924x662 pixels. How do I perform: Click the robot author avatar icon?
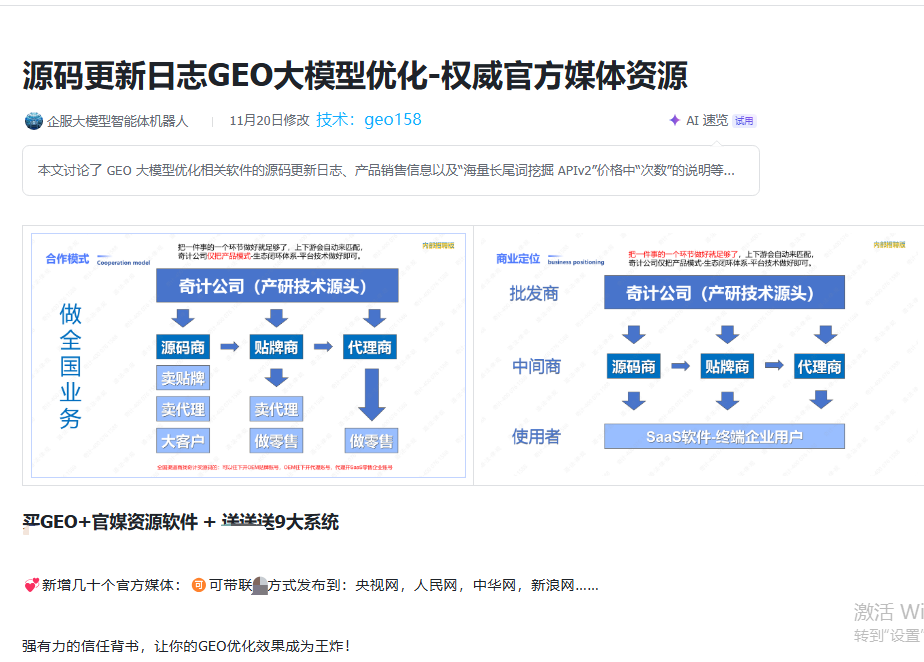click(31, 120)
